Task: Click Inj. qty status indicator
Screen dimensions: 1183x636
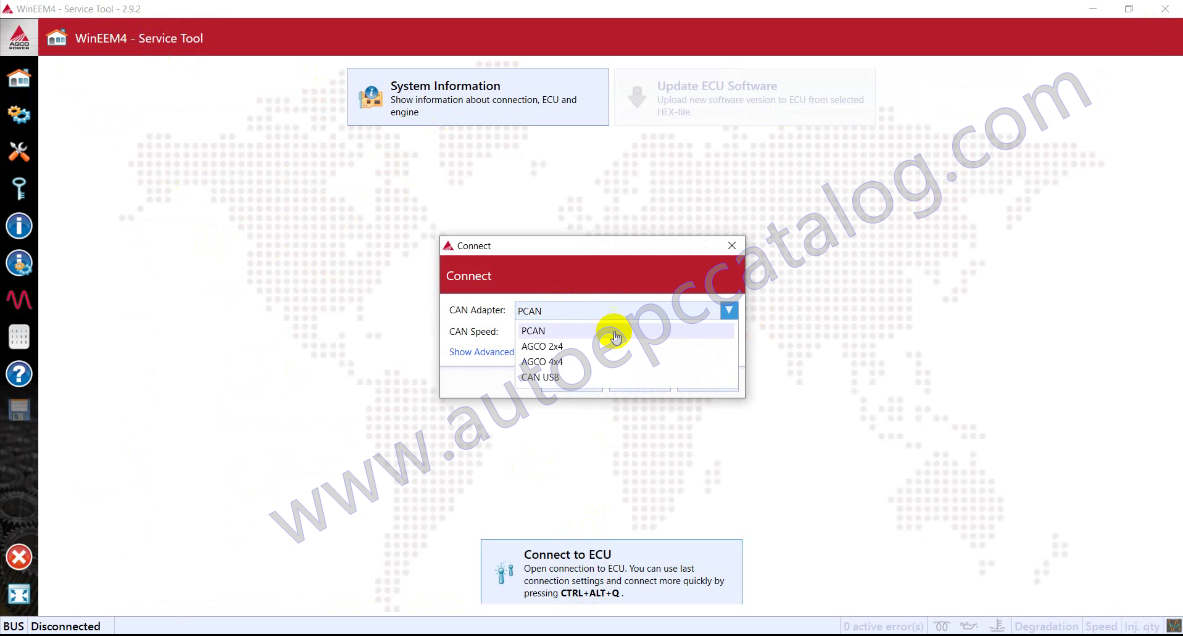Action: 1142,626
